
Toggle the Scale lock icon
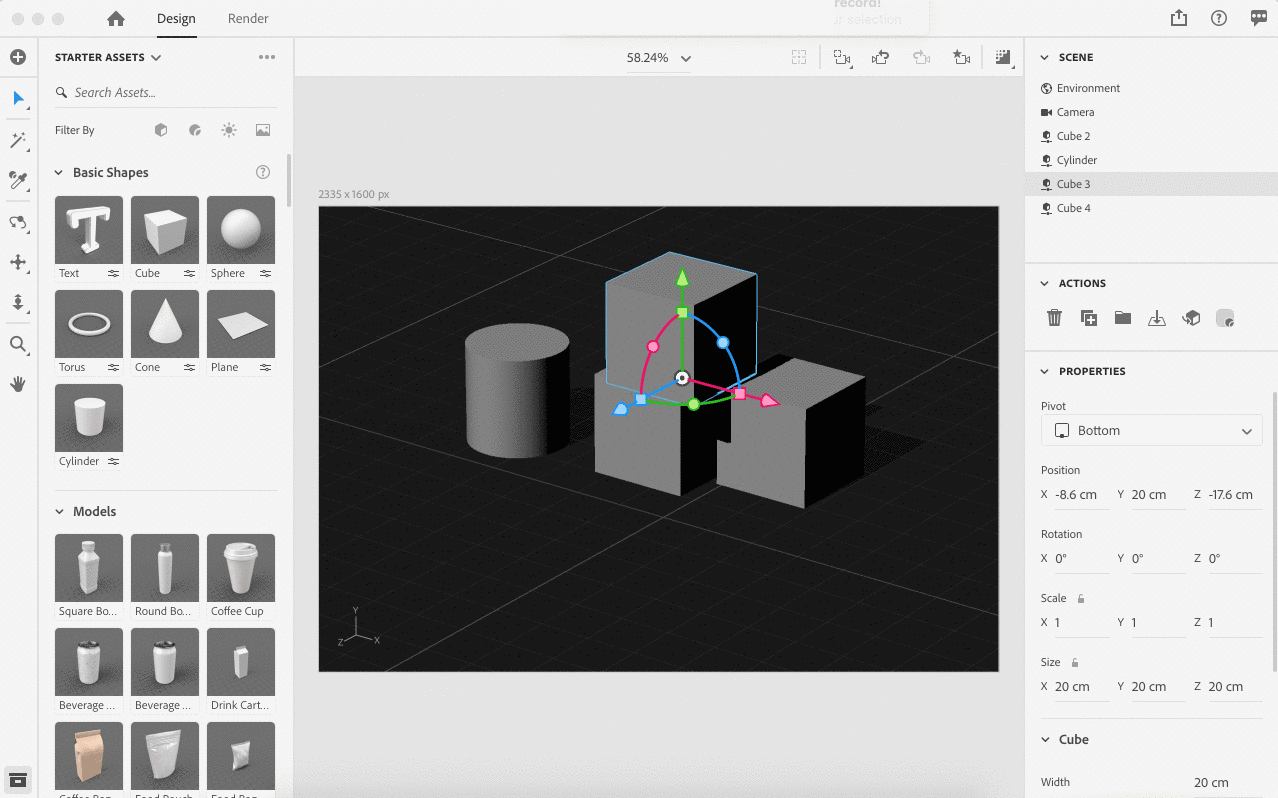pyautogui.click(x=1080, y=598)
